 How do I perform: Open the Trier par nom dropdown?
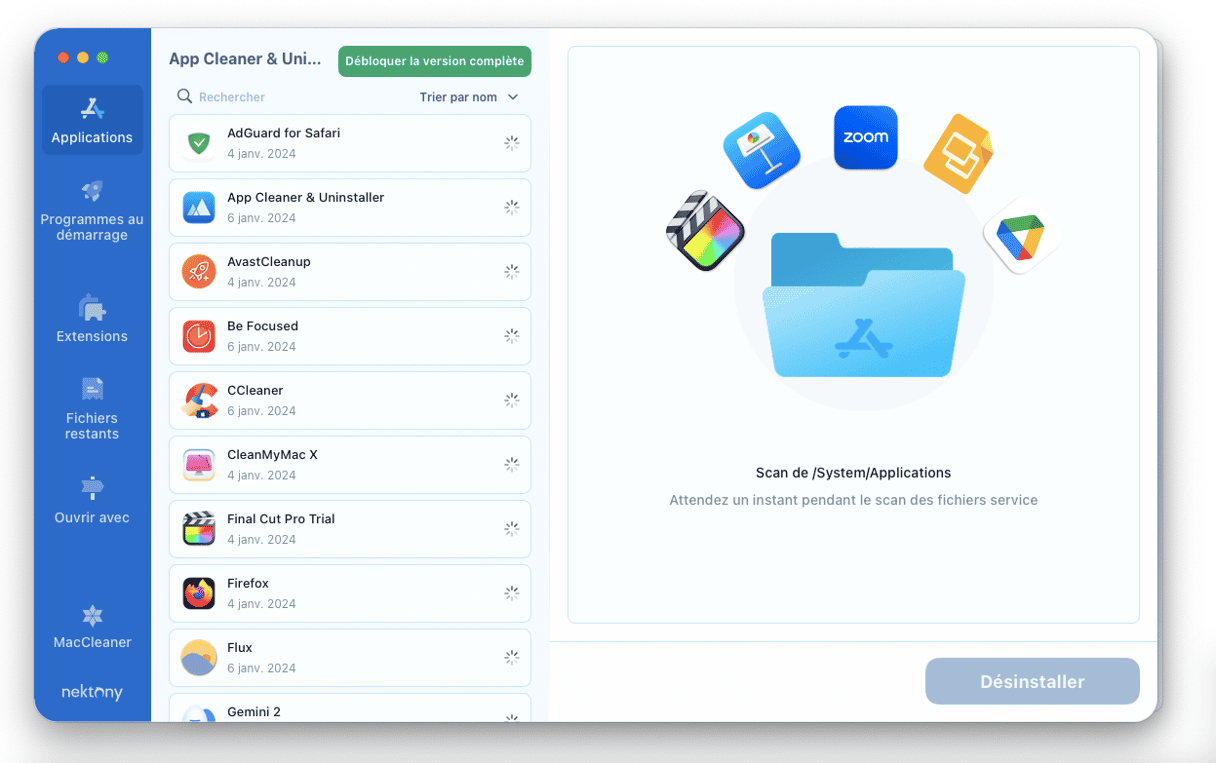[469, 97]
